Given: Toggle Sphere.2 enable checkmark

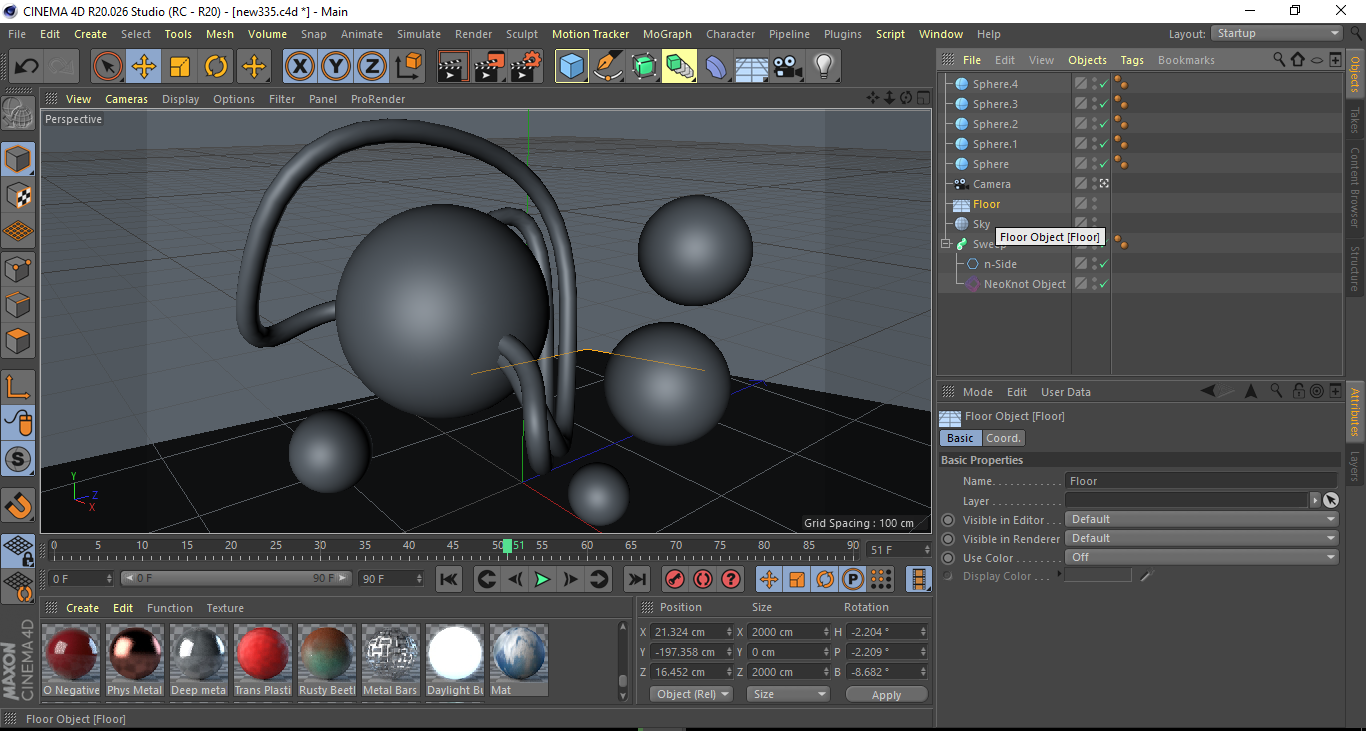Looking at the screenshot, I should pyautogui.click(x=1104, y=124).
